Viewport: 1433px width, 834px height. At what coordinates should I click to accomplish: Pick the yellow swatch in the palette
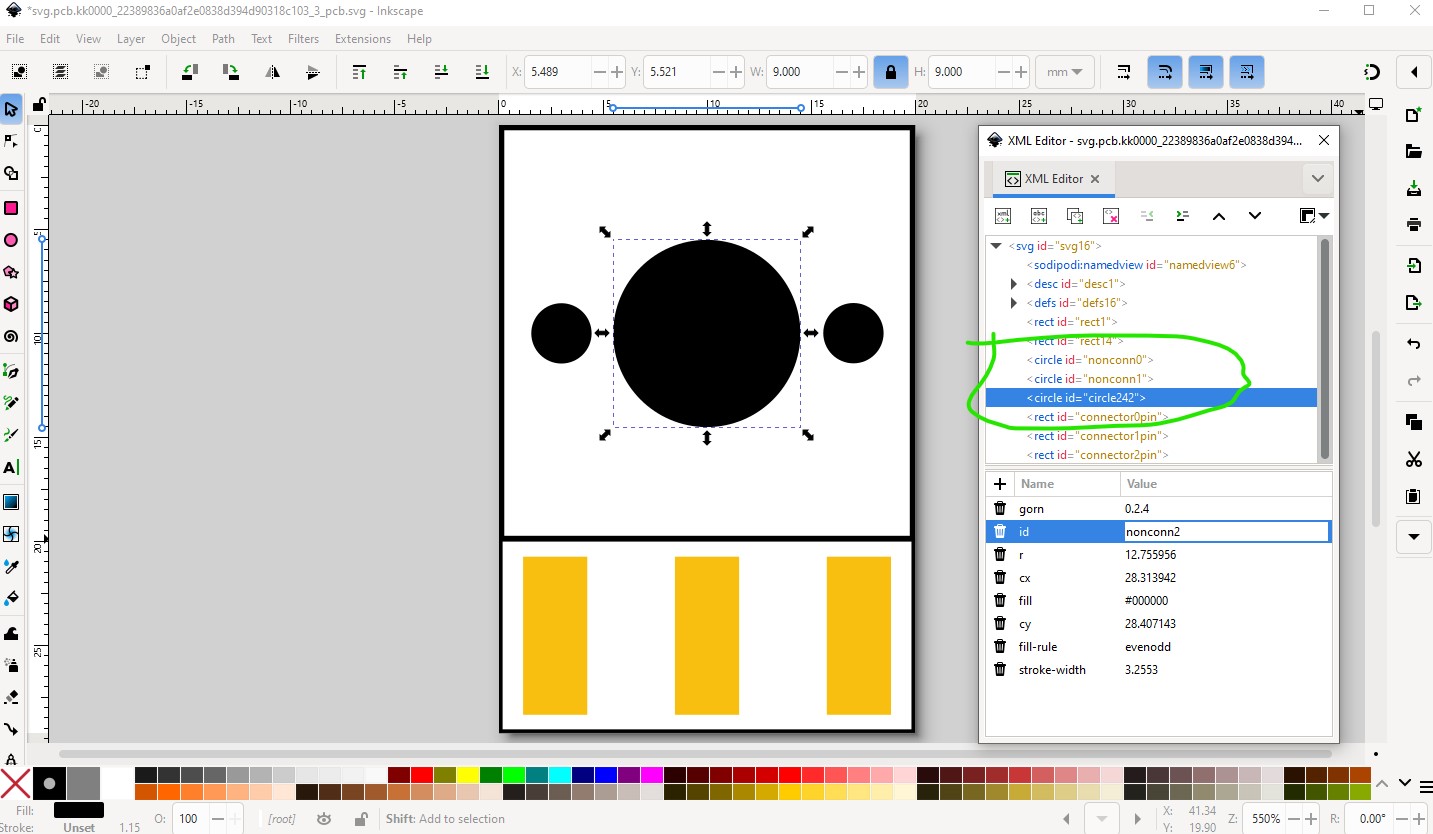coord(467,775)
